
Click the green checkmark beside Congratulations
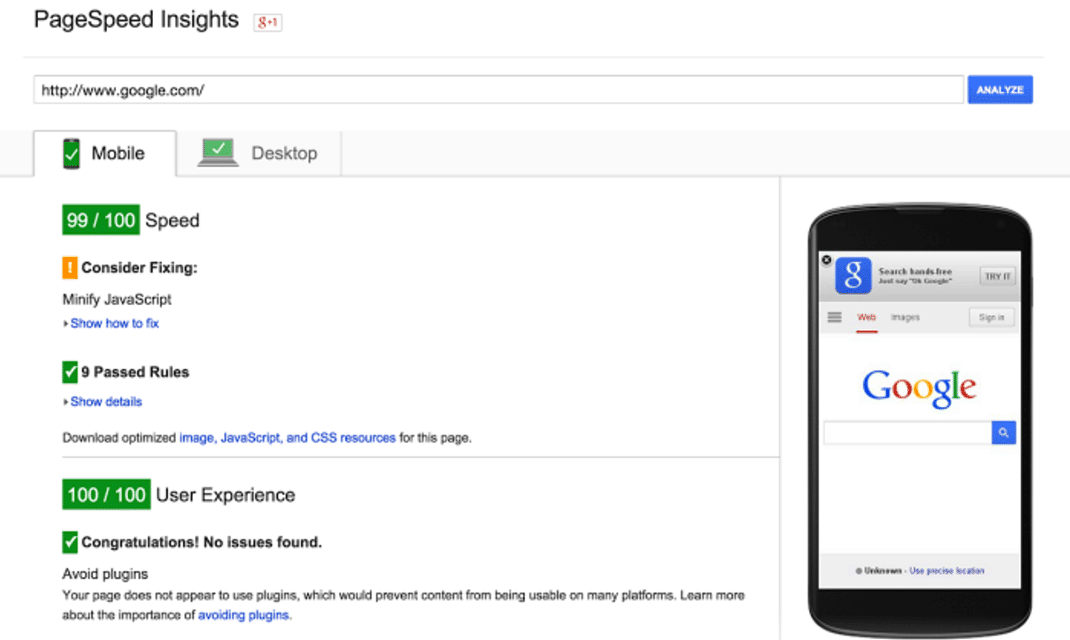[x=69, y=543]
